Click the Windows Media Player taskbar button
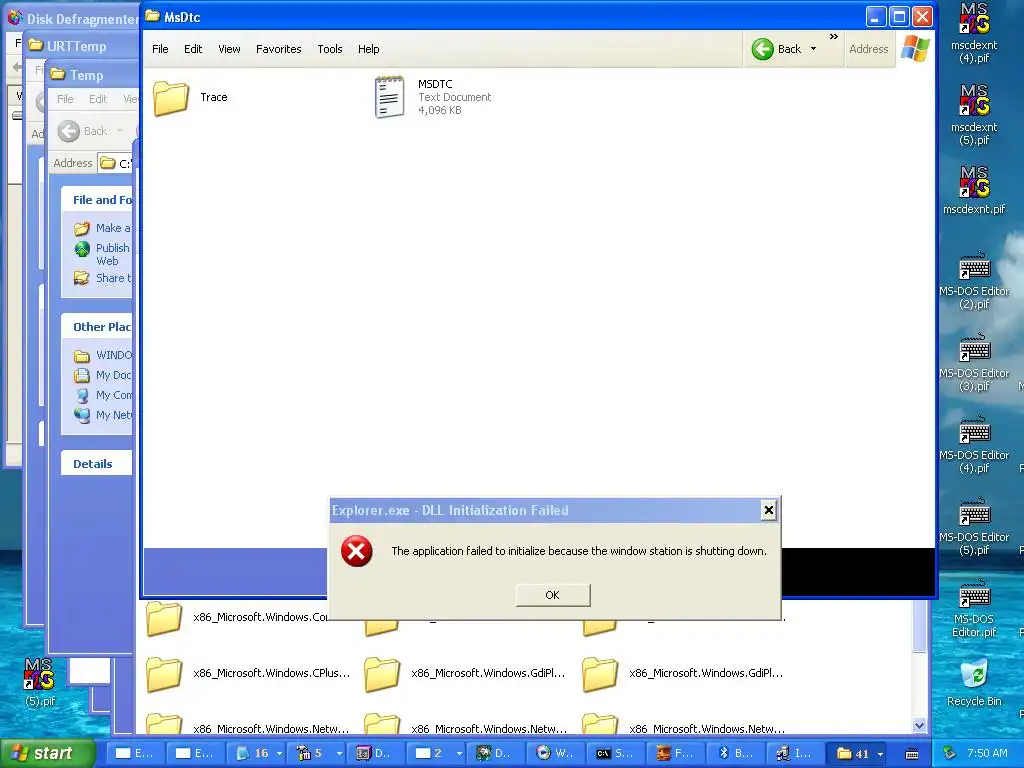Viewport: 1024px width, 768px height. [x=555, y=754]
